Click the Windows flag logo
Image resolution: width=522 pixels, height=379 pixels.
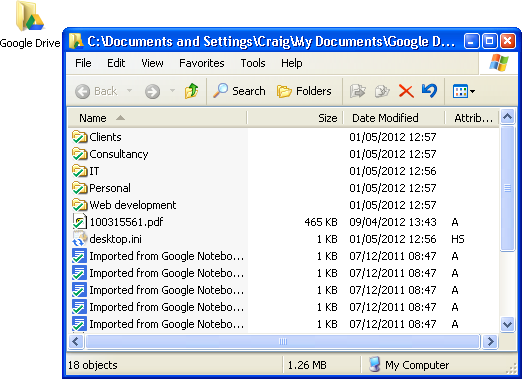coord(499,63)
